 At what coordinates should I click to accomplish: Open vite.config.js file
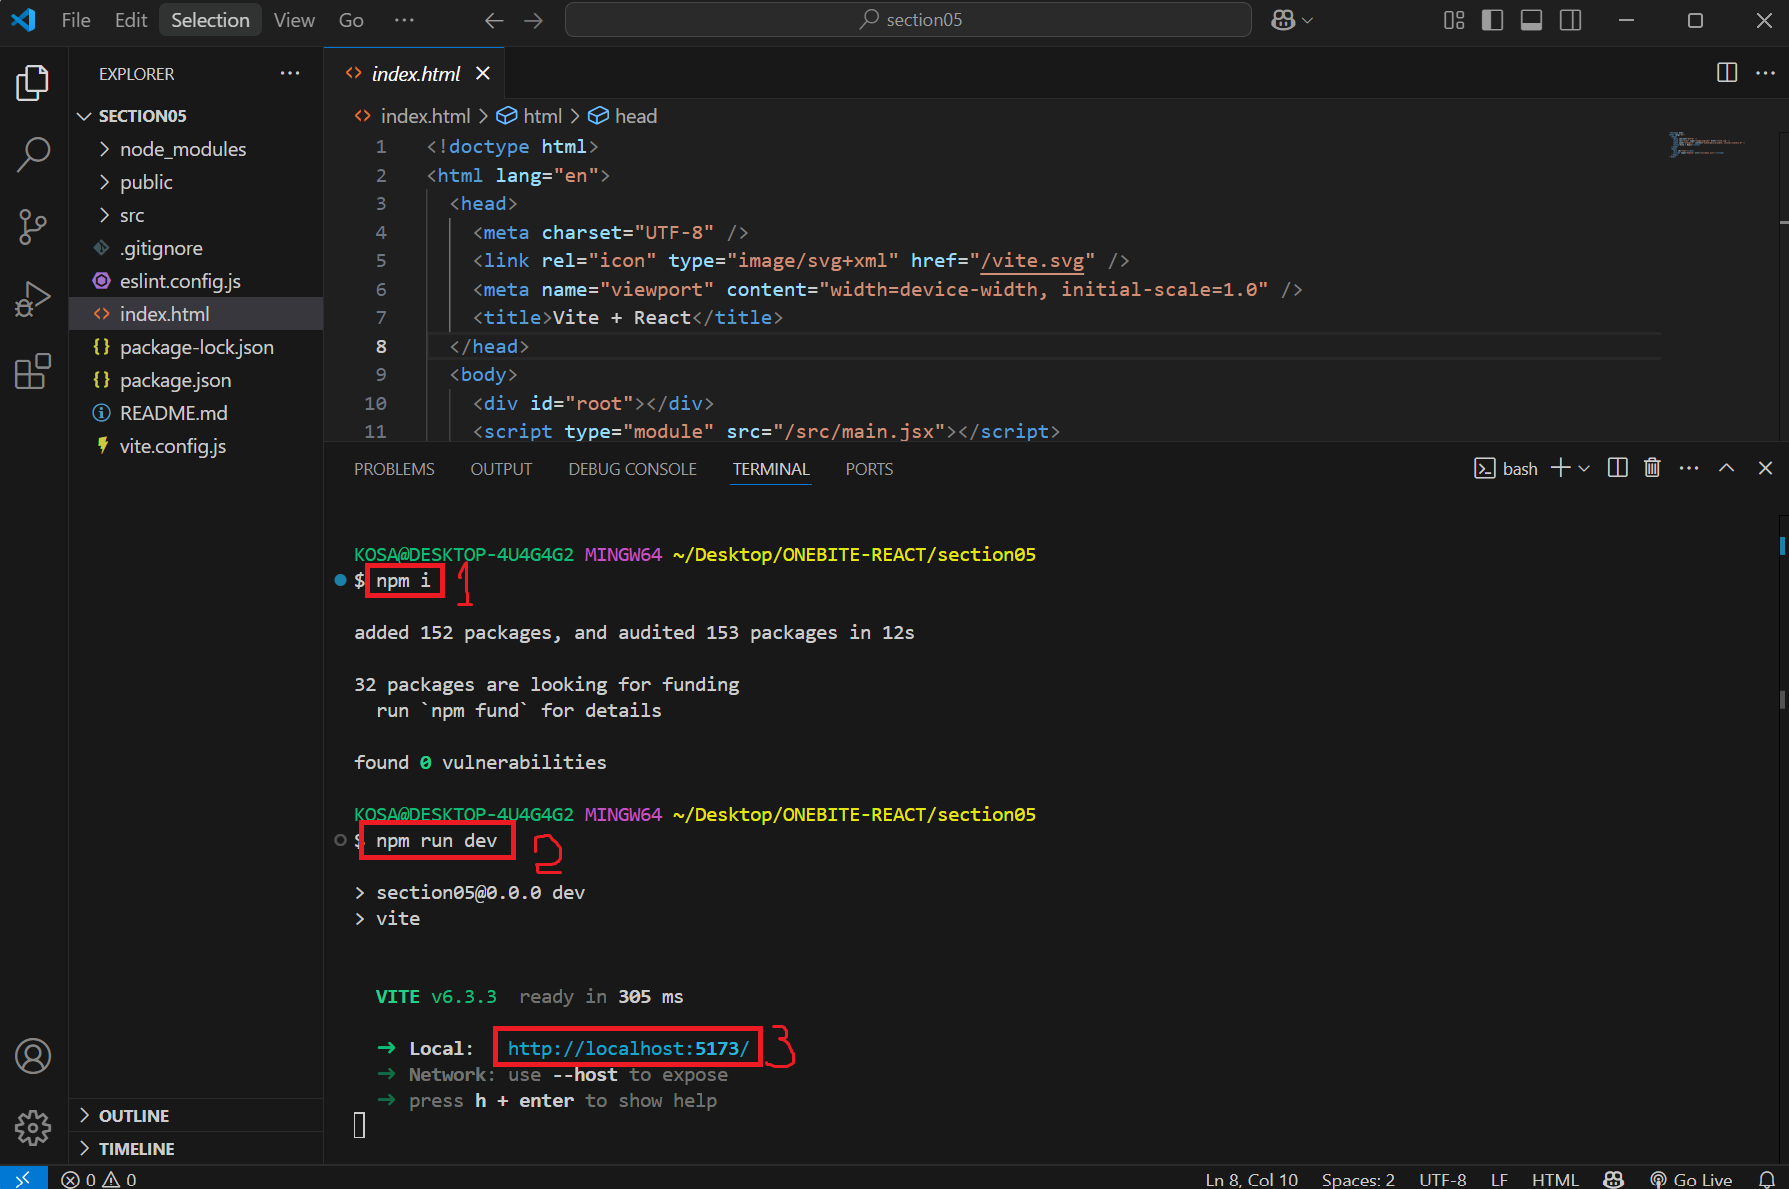pos(196,446)
